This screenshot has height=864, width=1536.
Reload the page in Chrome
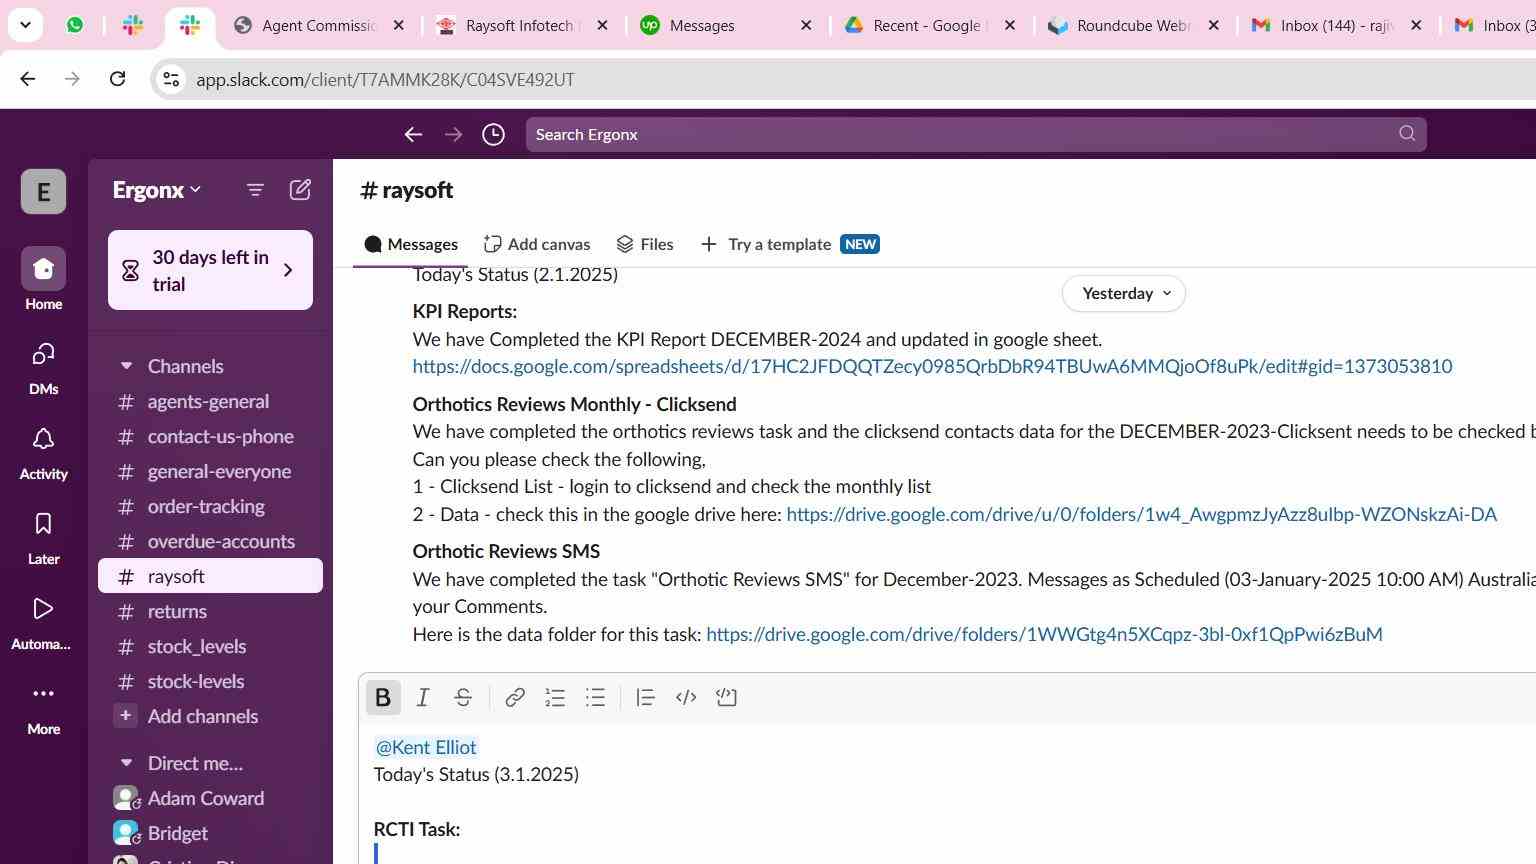(x=117, y=79)
